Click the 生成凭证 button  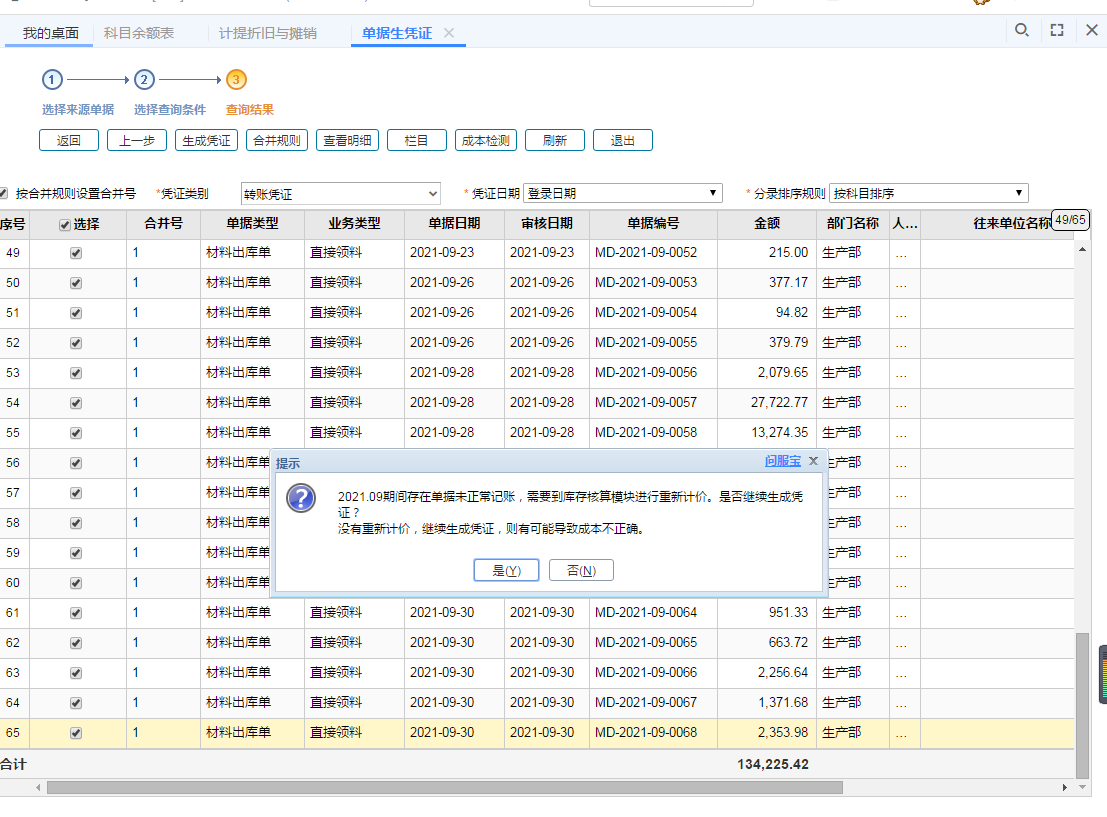point(206,141)
